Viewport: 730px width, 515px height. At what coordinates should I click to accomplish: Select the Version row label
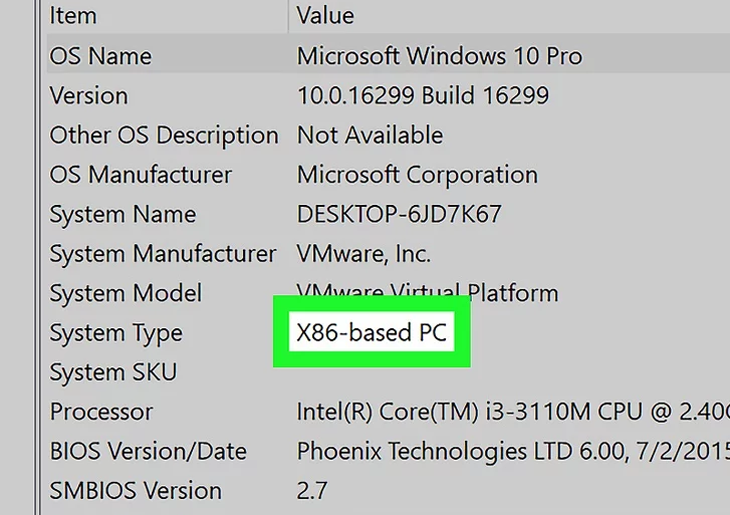pos(89,96)
